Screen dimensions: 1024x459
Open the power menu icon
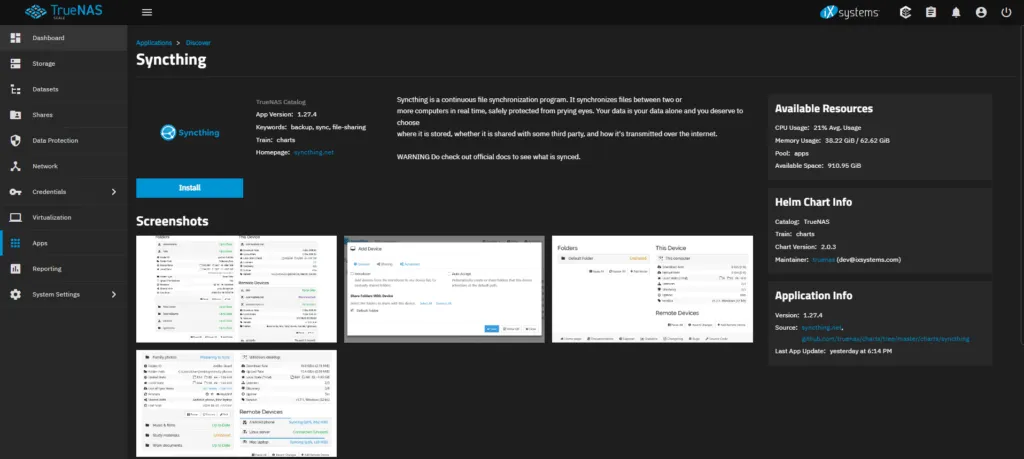click(1006, 12)
